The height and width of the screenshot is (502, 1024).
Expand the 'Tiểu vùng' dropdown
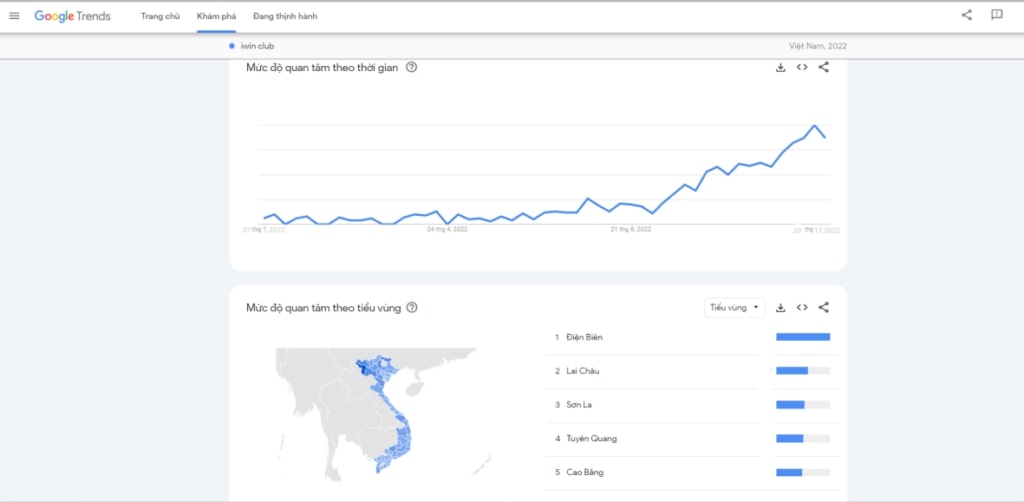coord(735,308)
